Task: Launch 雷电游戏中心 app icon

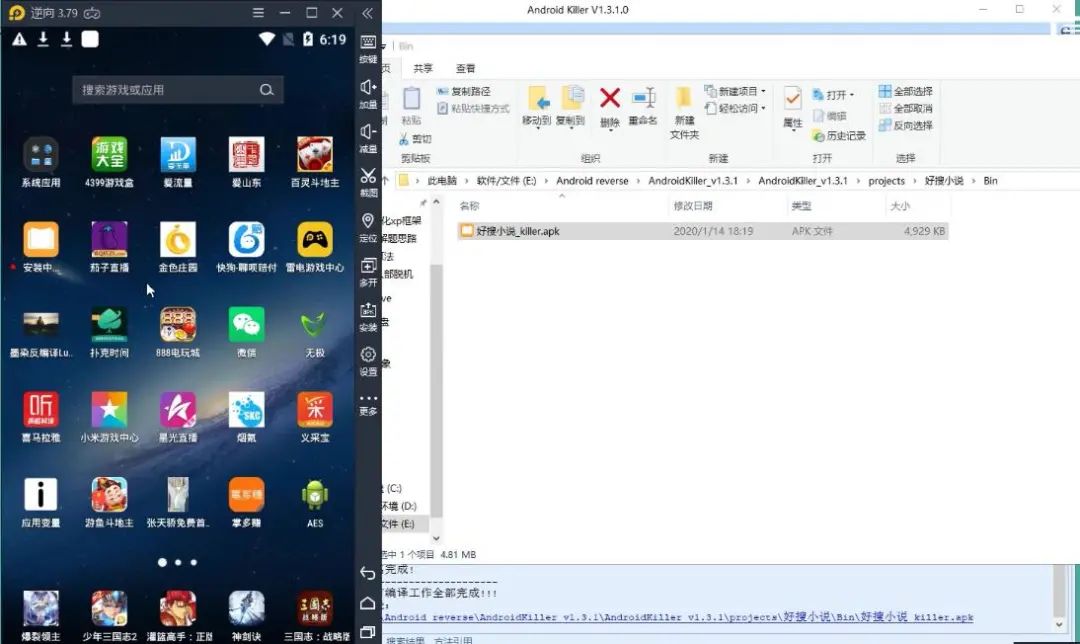Action: point(315,239)
